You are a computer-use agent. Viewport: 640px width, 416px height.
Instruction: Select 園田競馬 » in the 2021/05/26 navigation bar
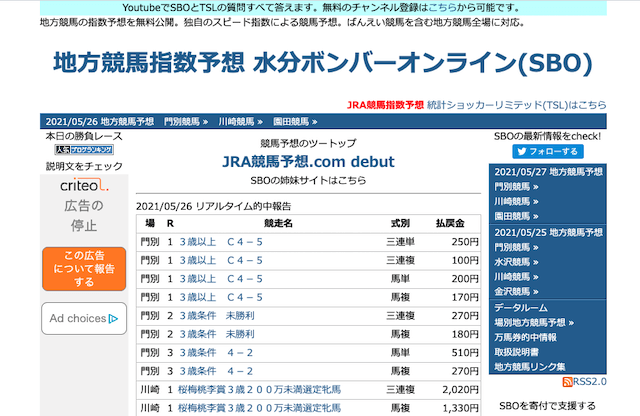[295, 122]
